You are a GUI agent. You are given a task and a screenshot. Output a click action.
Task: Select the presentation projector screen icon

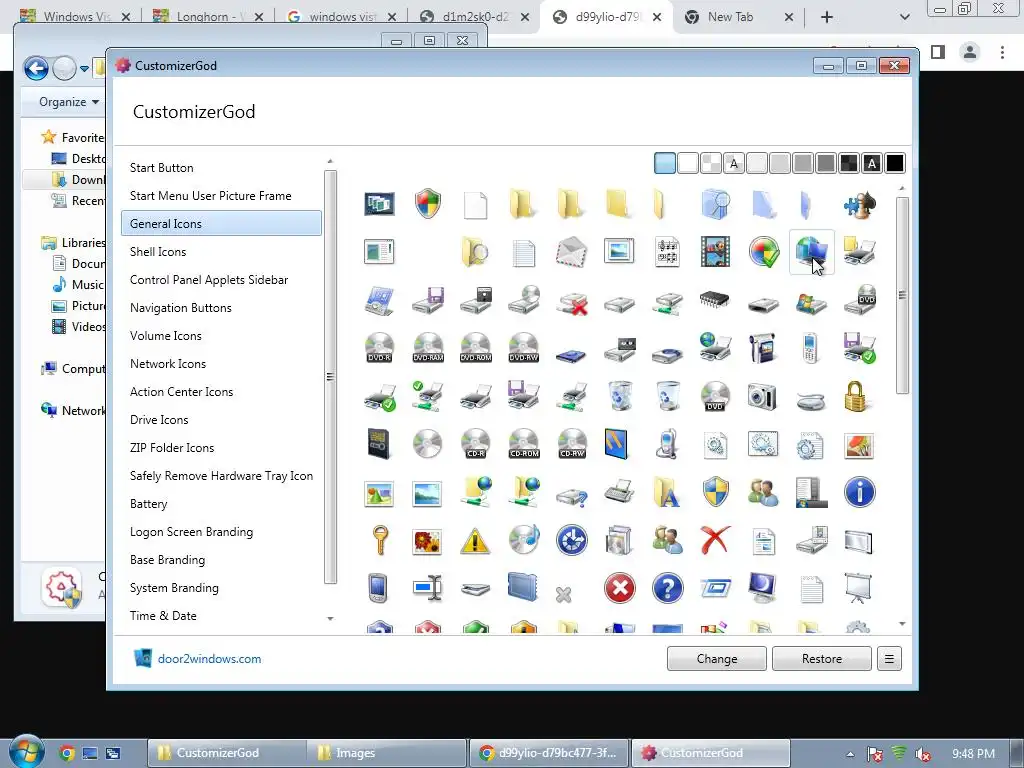(858, 588)
